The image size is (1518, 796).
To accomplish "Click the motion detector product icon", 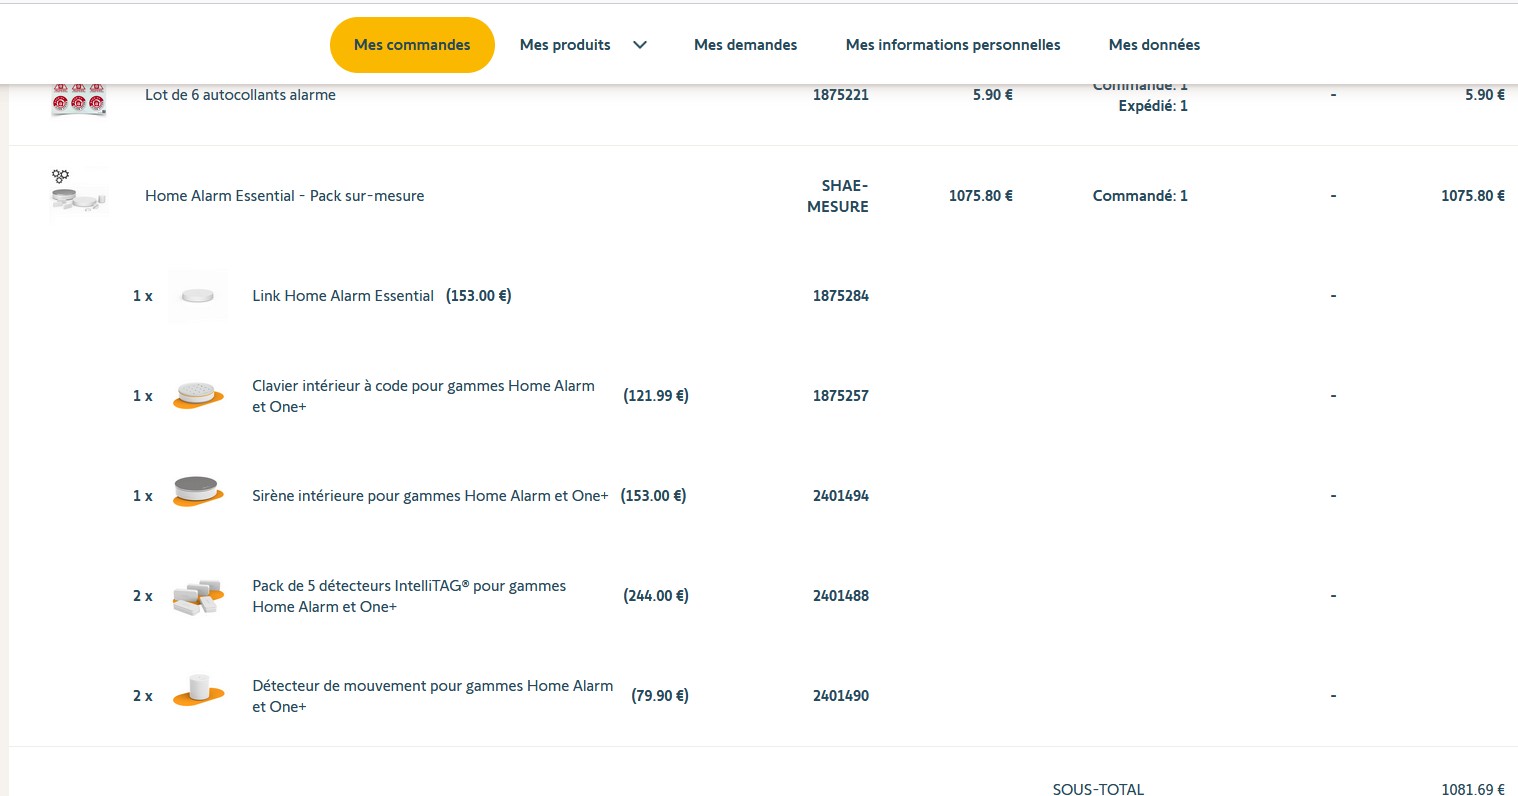I will 198,692.
